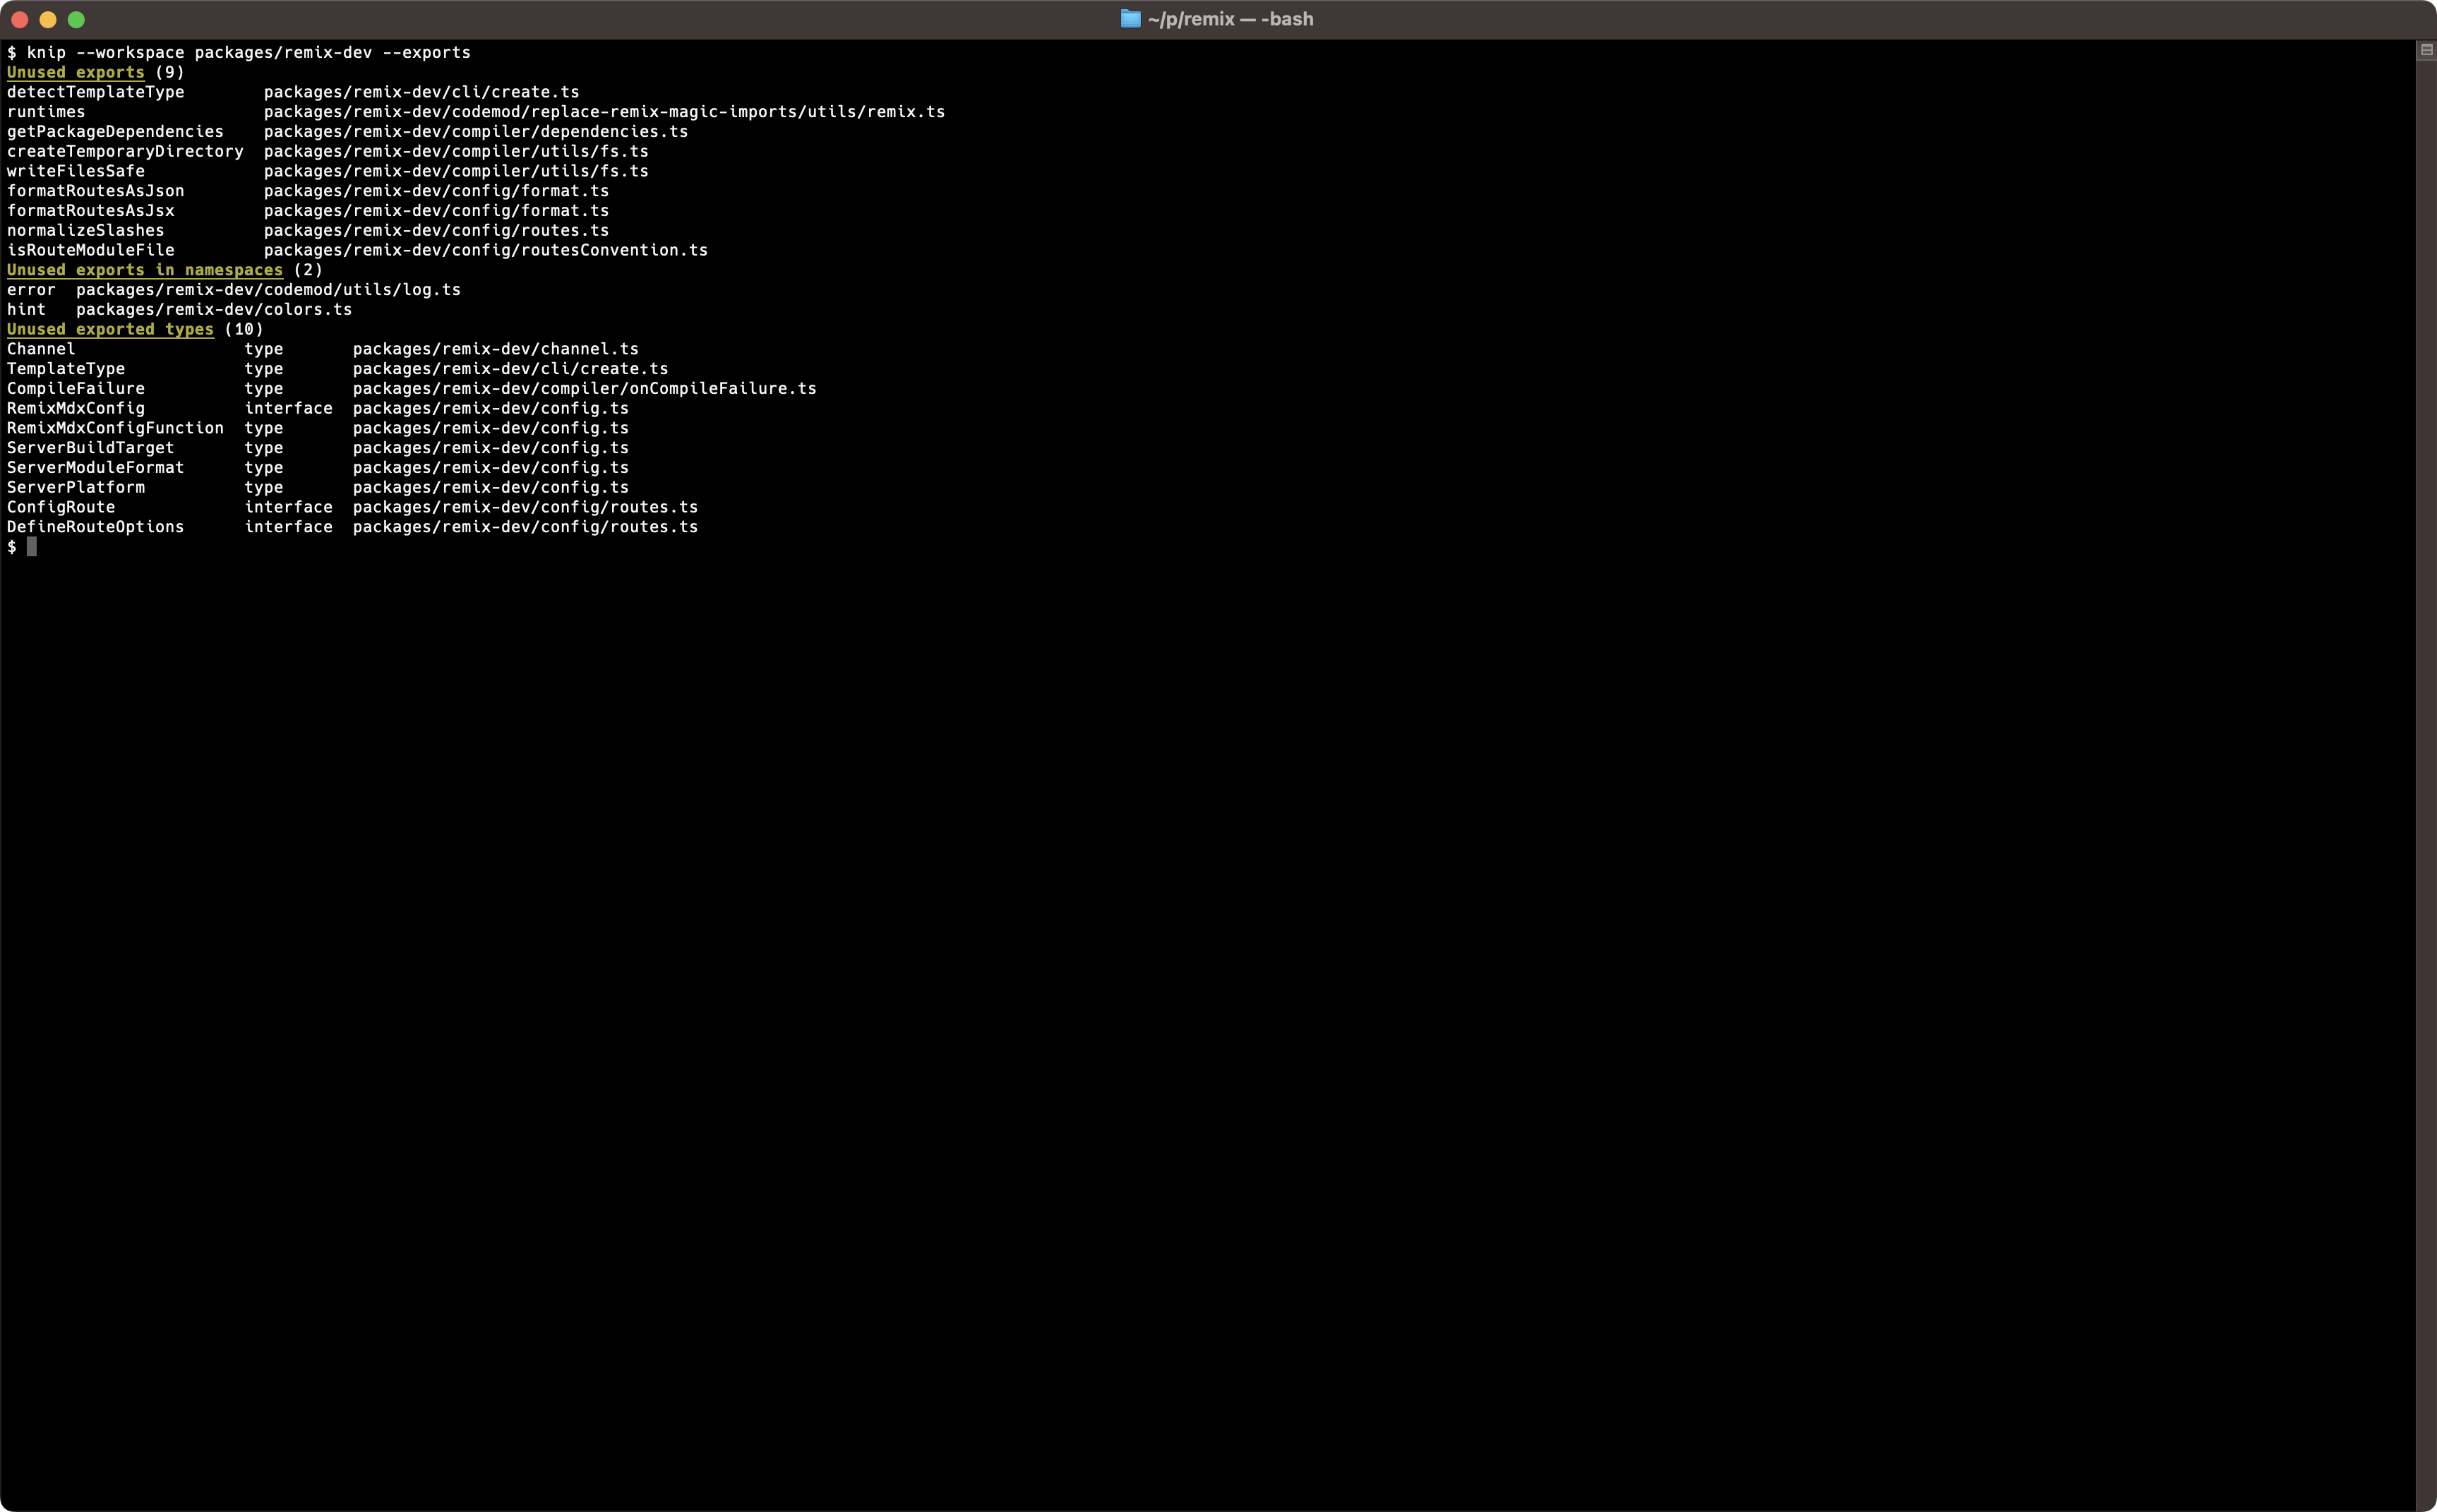Click 'RemixMdxConfig' interface name
The width and height of the screenshot is (2437, 1512).
point(76,408)
